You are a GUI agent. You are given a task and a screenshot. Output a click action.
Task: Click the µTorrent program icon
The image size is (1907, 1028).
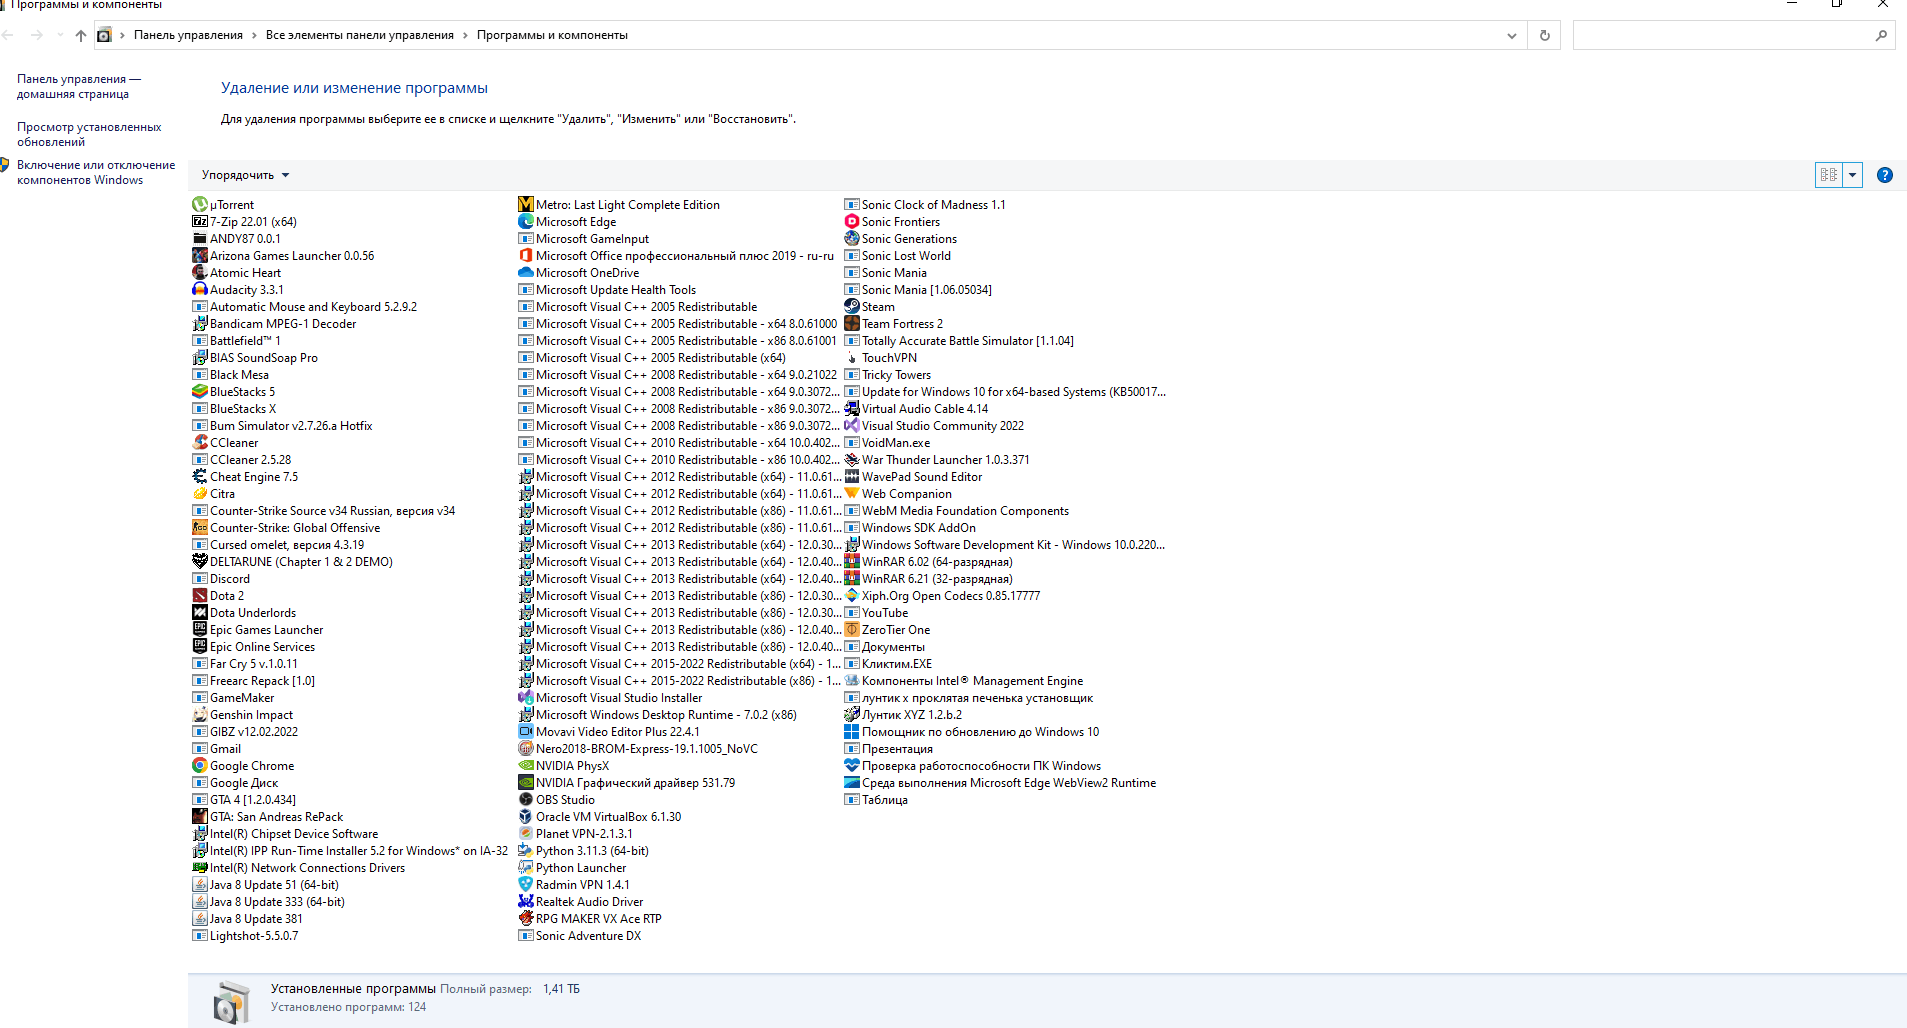200,204
